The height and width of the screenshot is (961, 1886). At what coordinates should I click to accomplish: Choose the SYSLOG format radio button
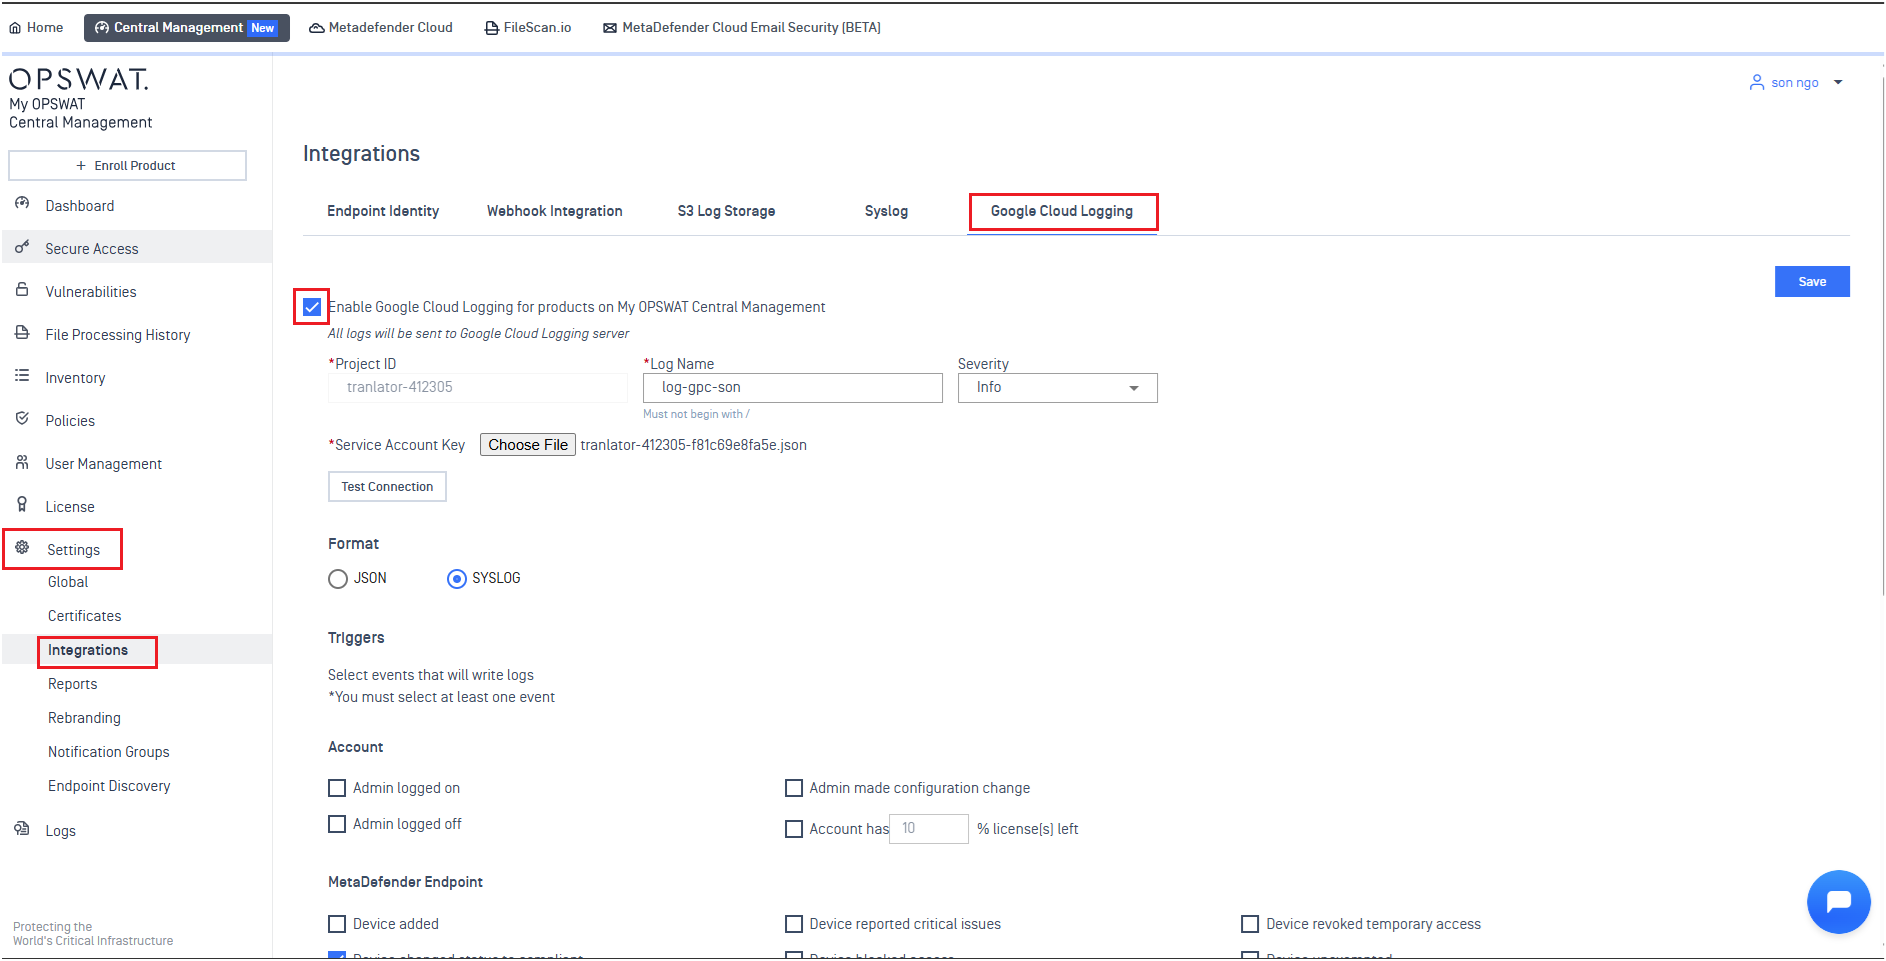click(457, 579)
